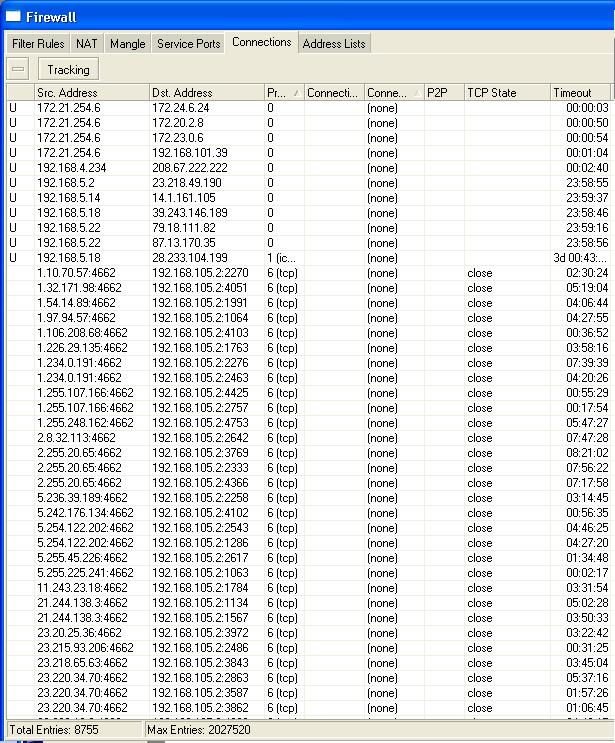Select destination 39.243.146.189
Image resolution: width=615 pixels, height=743 pixels.
190,213
